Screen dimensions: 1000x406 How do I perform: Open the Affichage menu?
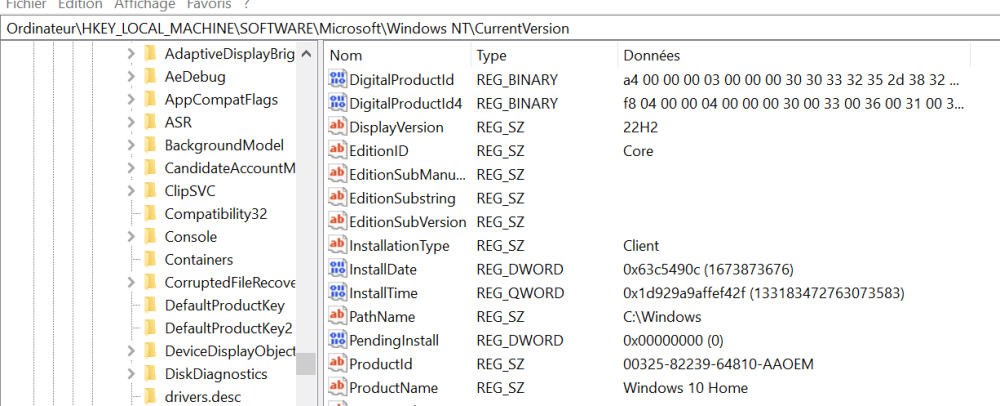pos(145,5)
